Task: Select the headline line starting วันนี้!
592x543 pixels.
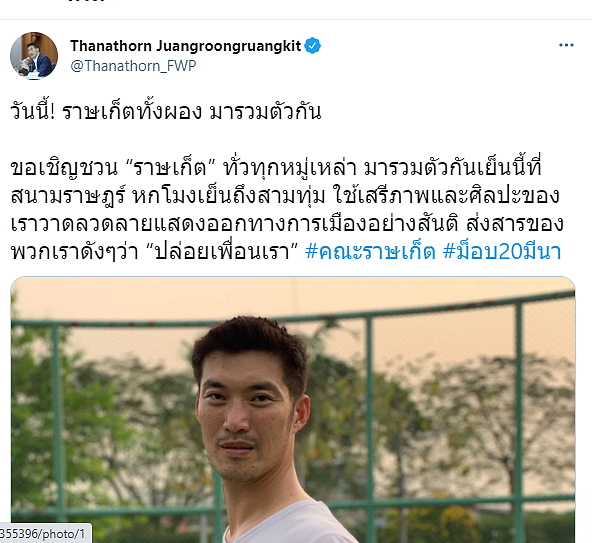Action: pos(166,111)
